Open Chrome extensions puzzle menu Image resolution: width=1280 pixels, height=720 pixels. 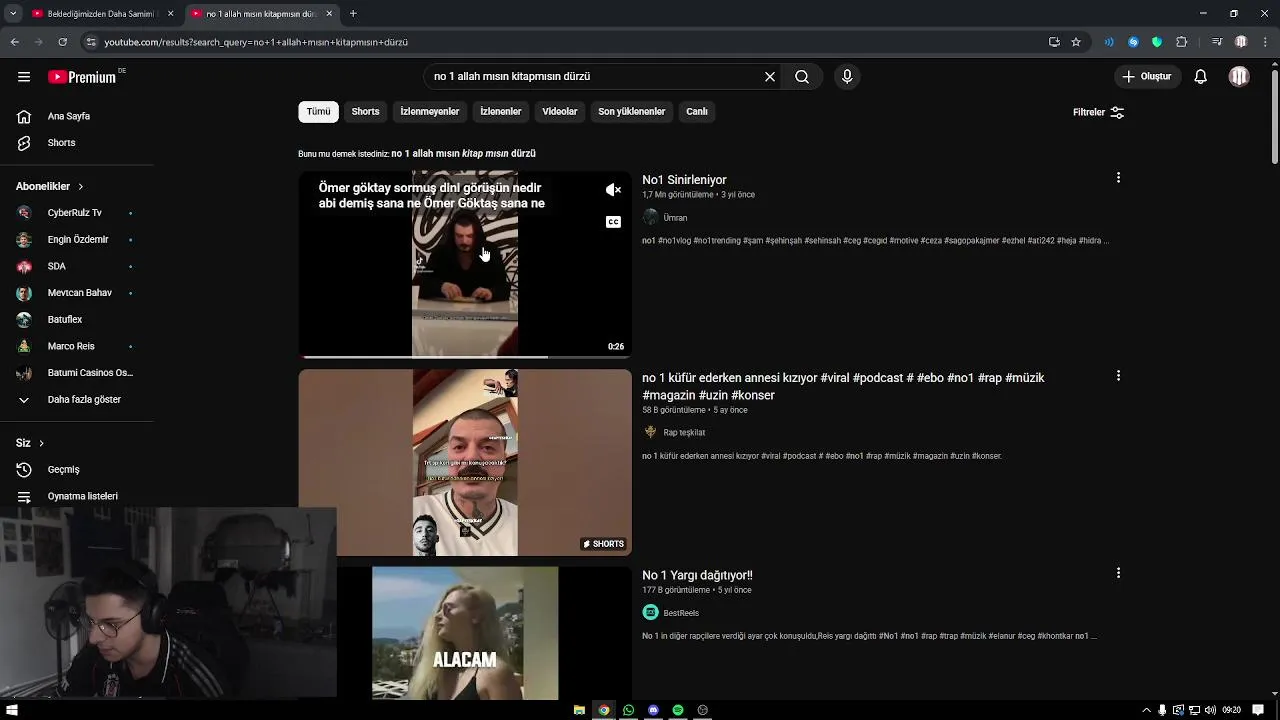(x=1181, y=42)
